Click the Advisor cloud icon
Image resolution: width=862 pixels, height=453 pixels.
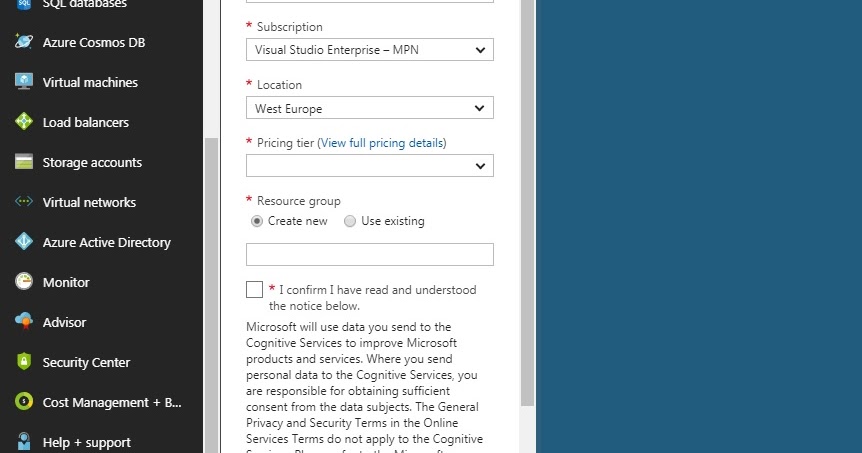(x=24, y=322)
